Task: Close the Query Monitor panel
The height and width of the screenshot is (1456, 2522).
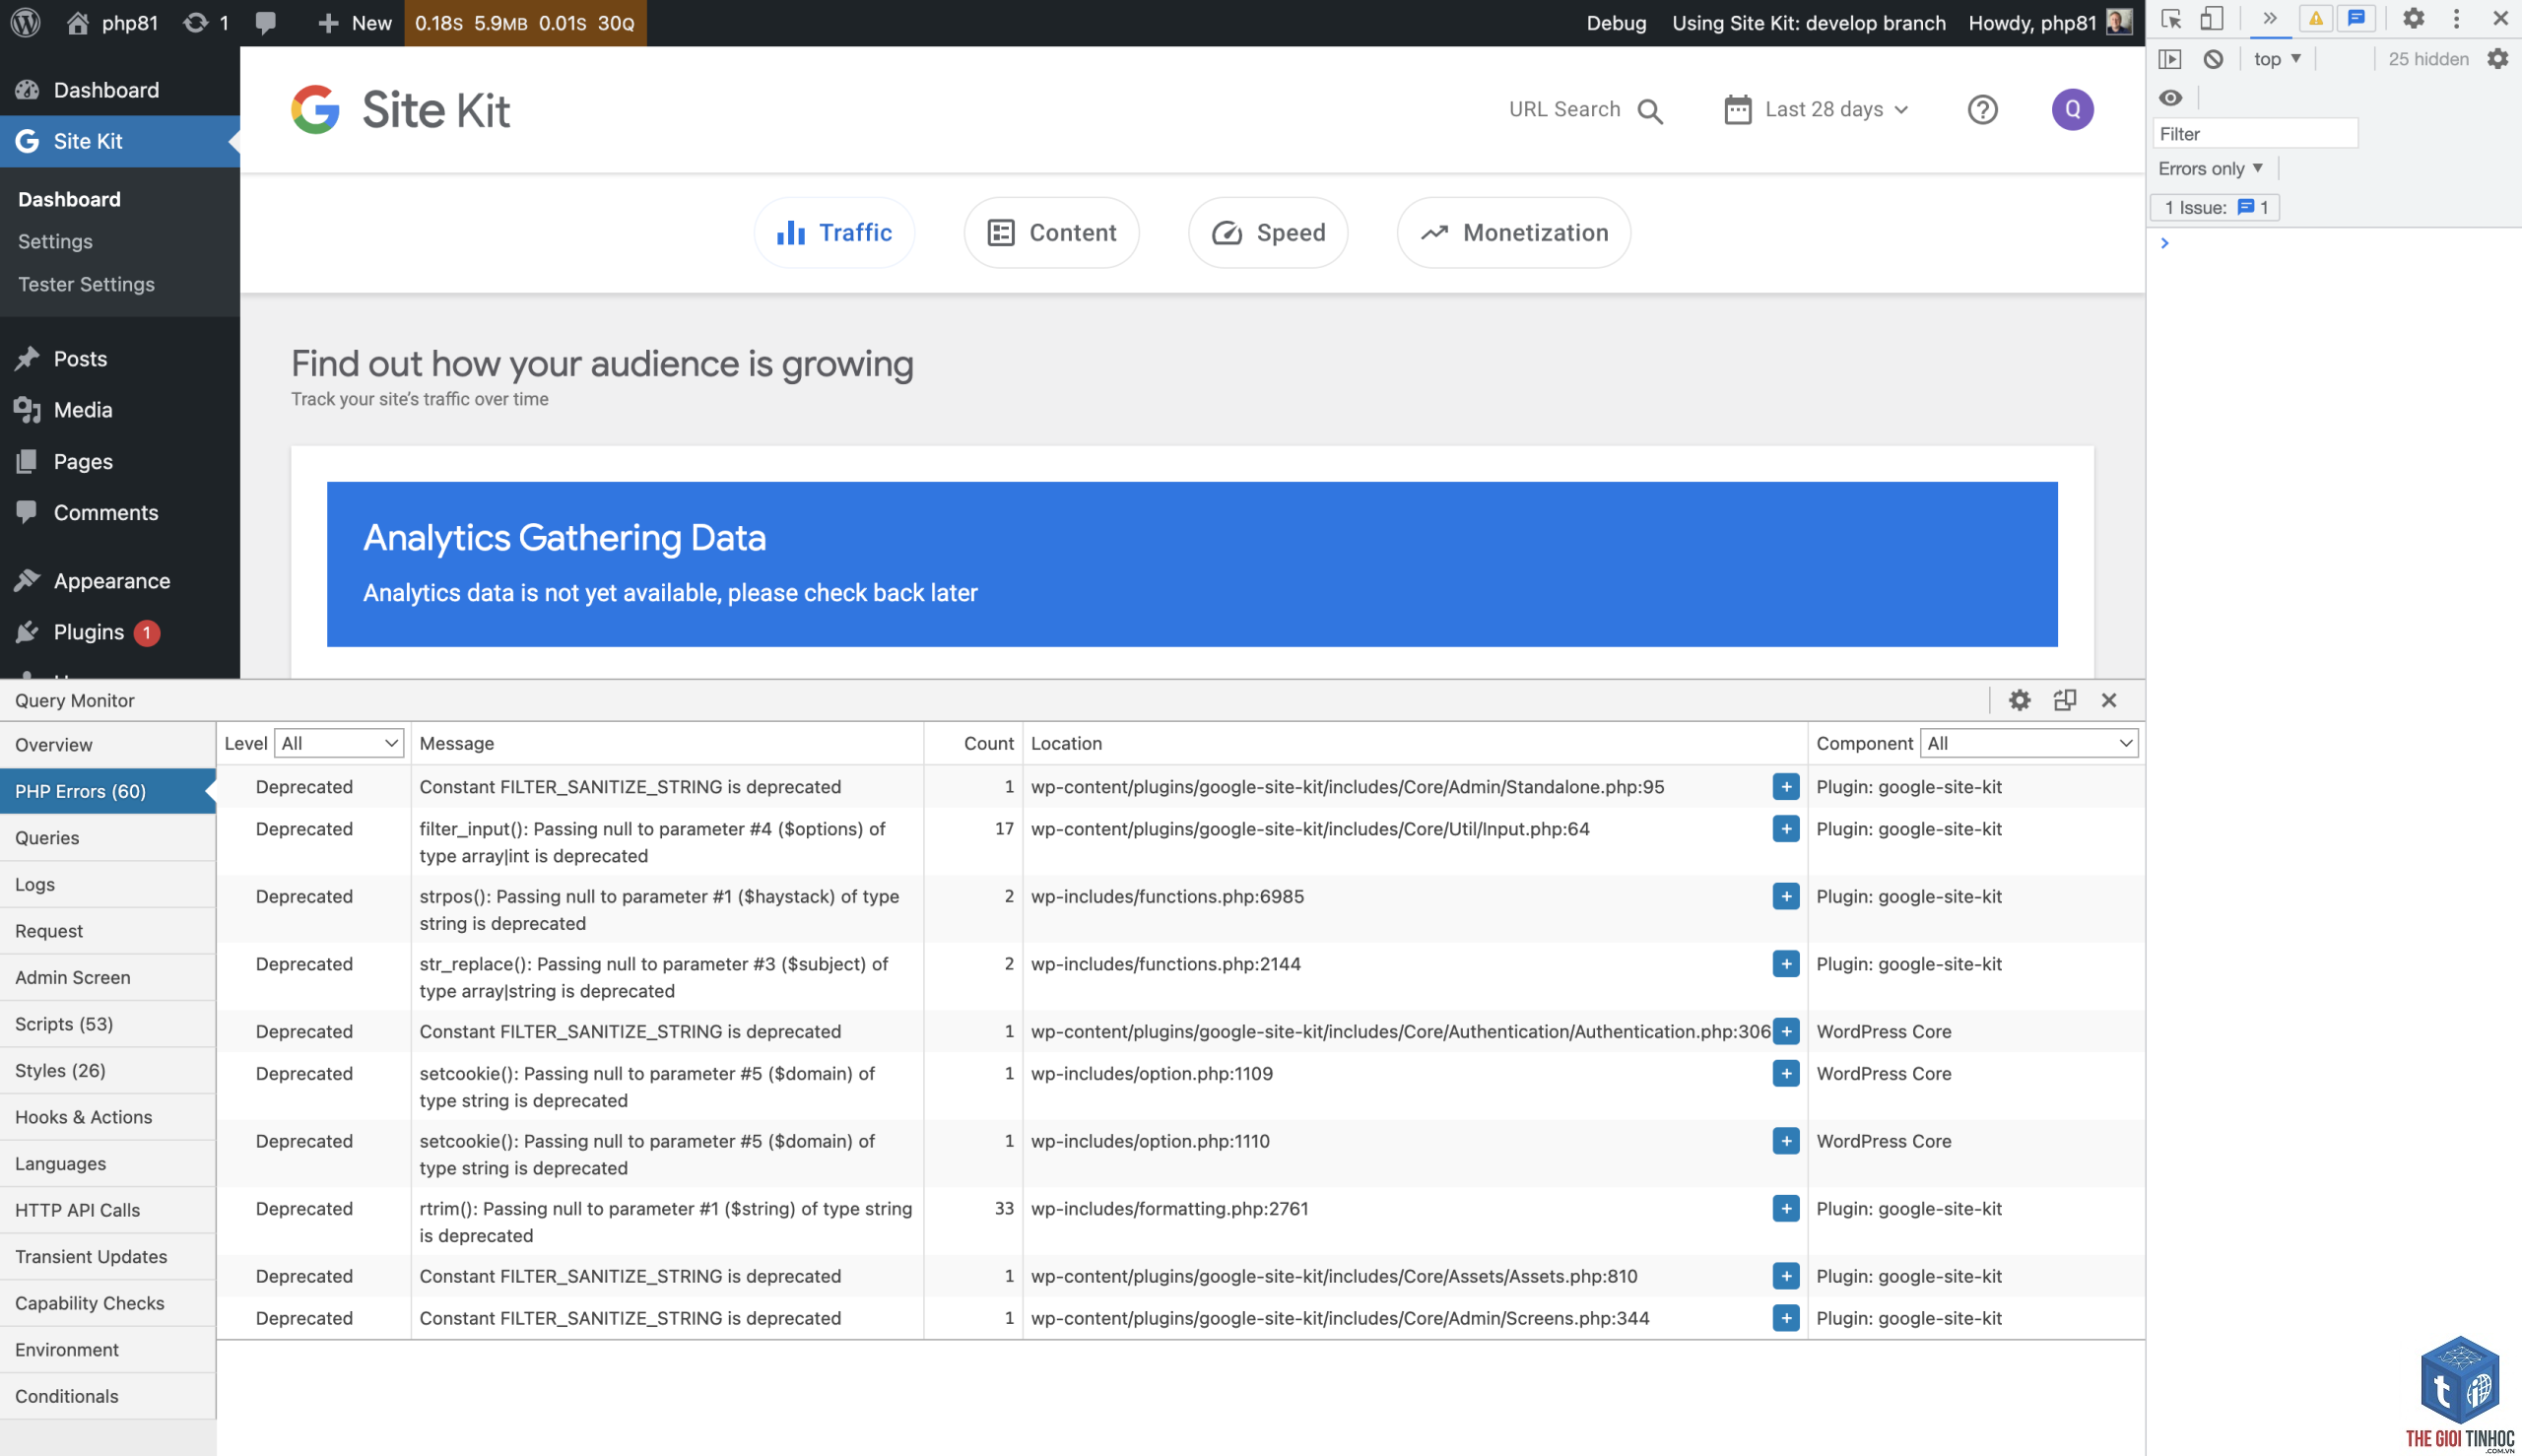Action: click(x=2108, y=700)
